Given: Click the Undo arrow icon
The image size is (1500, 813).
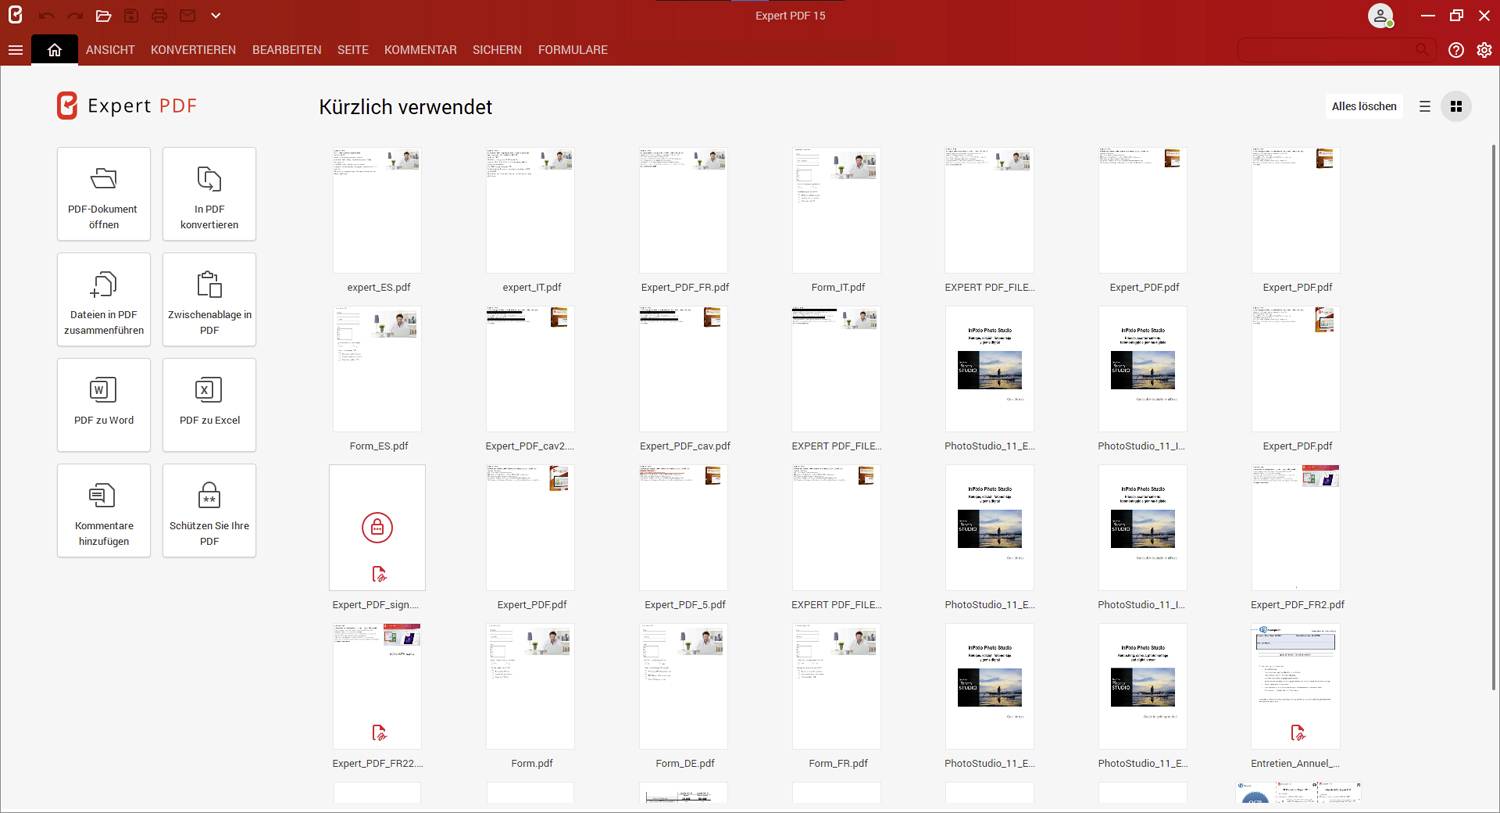Looking at the screenshot, I should coord(46,15).
